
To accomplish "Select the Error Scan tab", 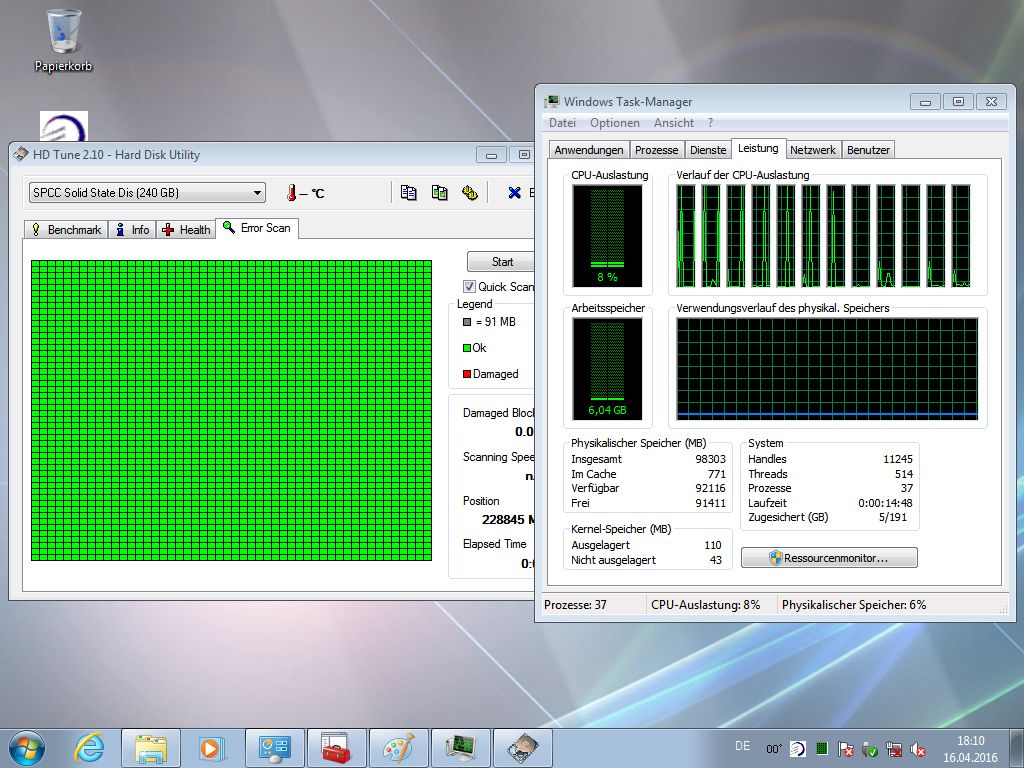I will coord(257,228).
